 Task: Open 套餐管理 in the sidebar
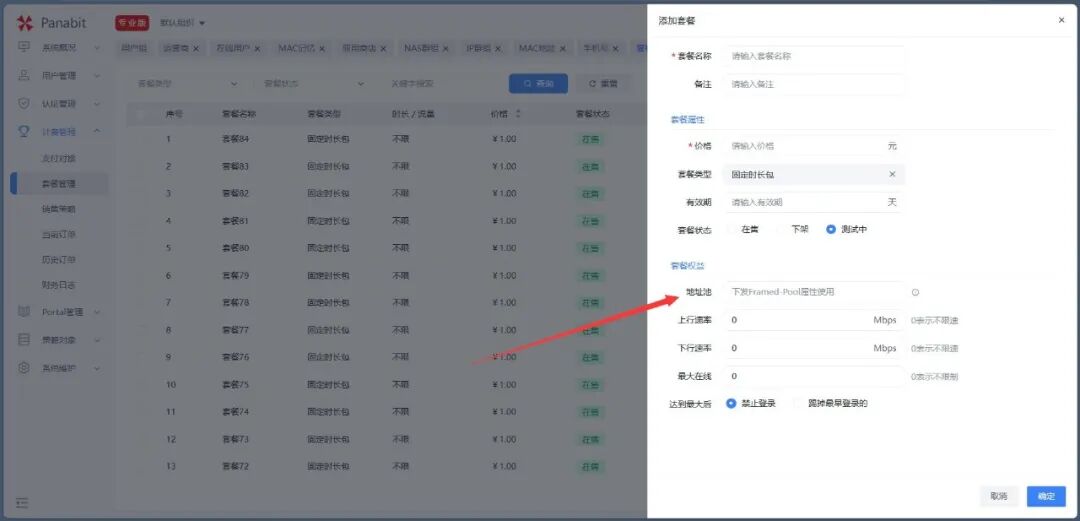point(59,184)
